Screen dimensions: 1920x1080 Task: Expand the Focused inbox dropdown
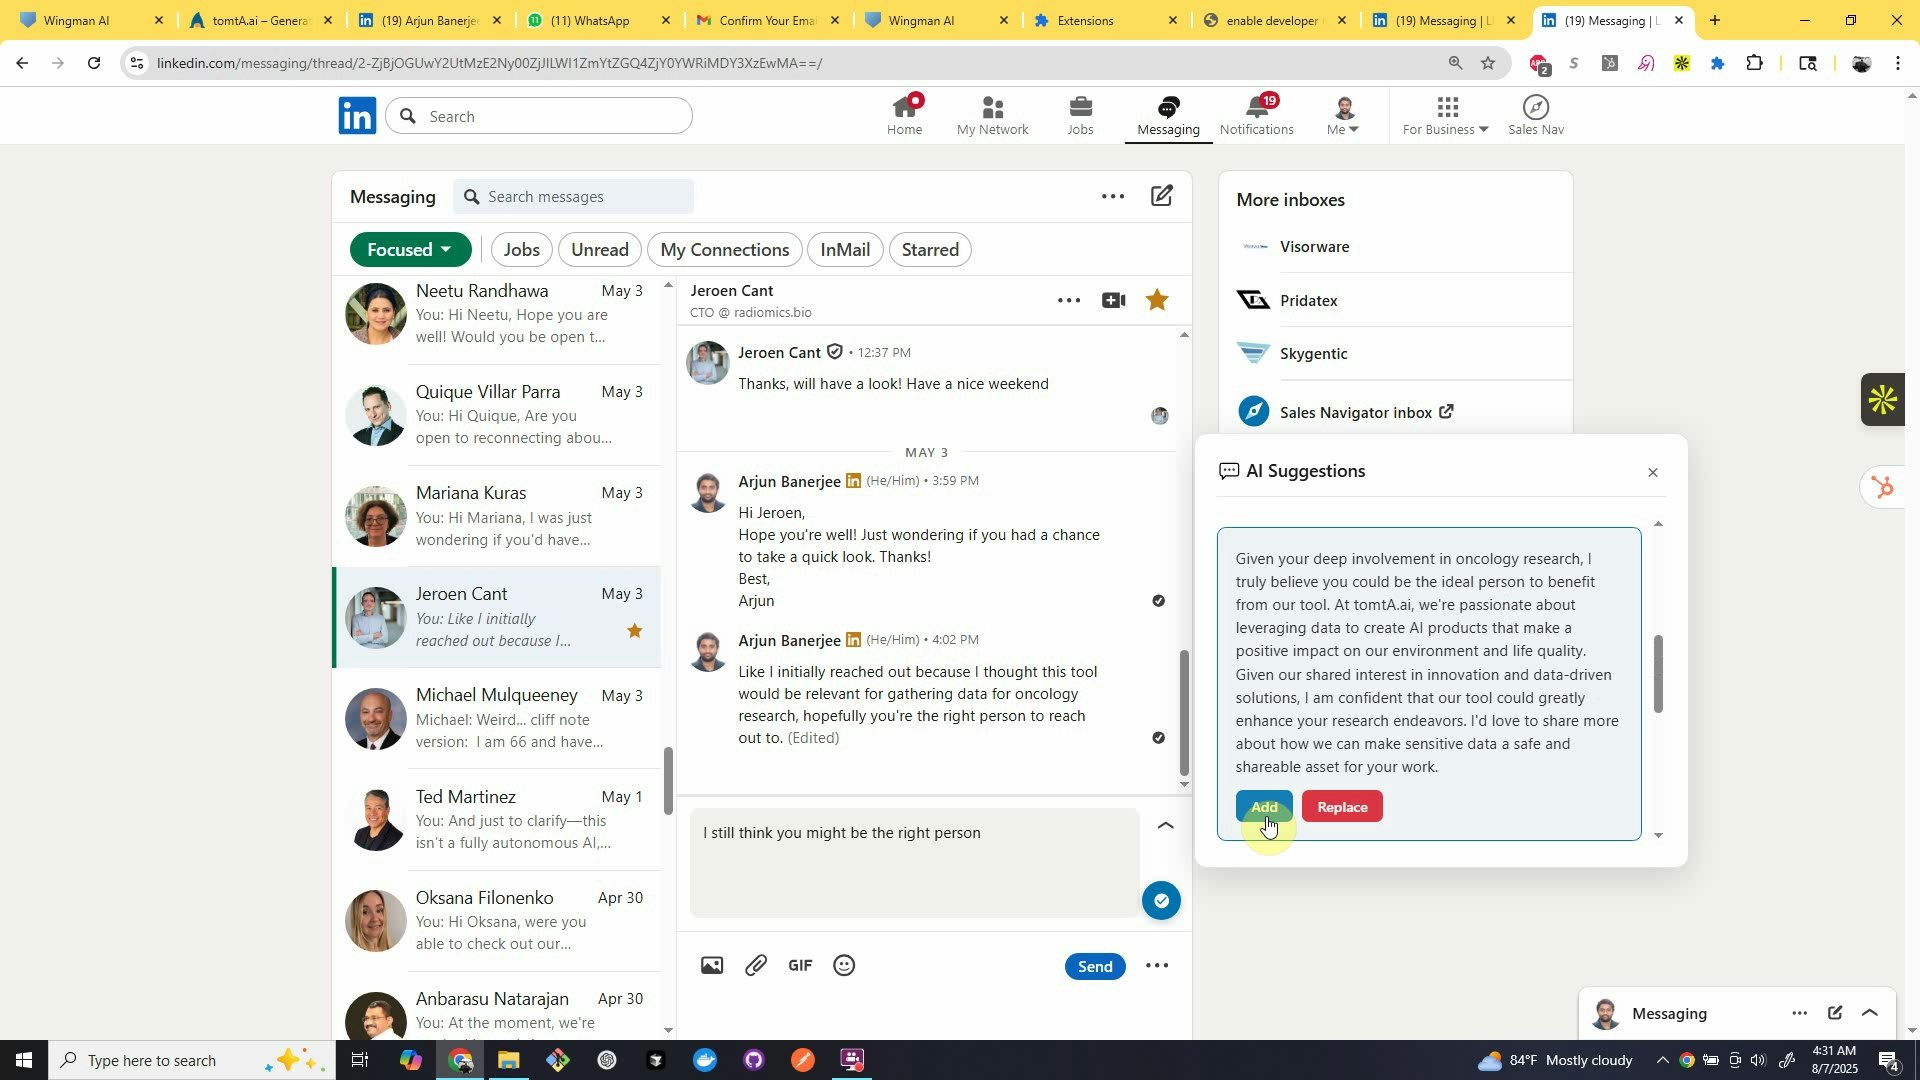410,250
